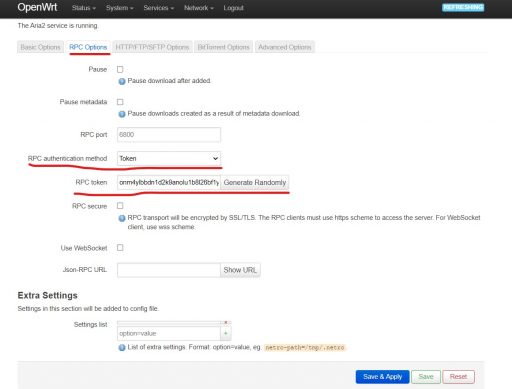
Task: Open the Status dropdown menu
Action: 84,8
